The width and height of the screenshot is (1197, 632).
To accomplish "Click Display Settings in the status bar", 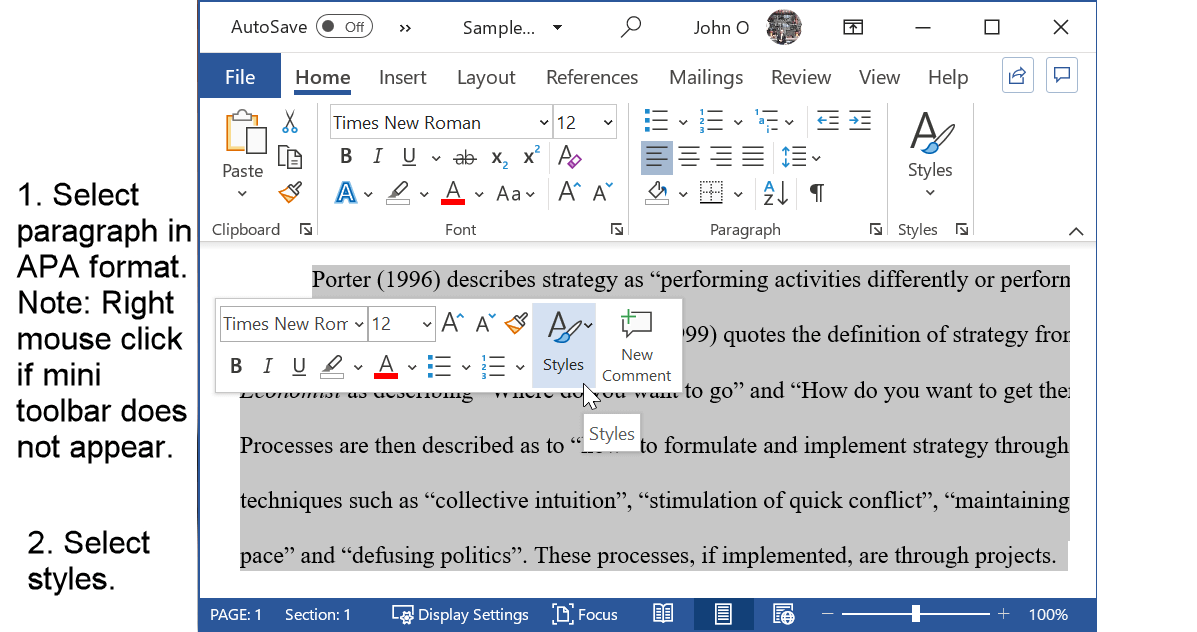I will coord(460,614).
